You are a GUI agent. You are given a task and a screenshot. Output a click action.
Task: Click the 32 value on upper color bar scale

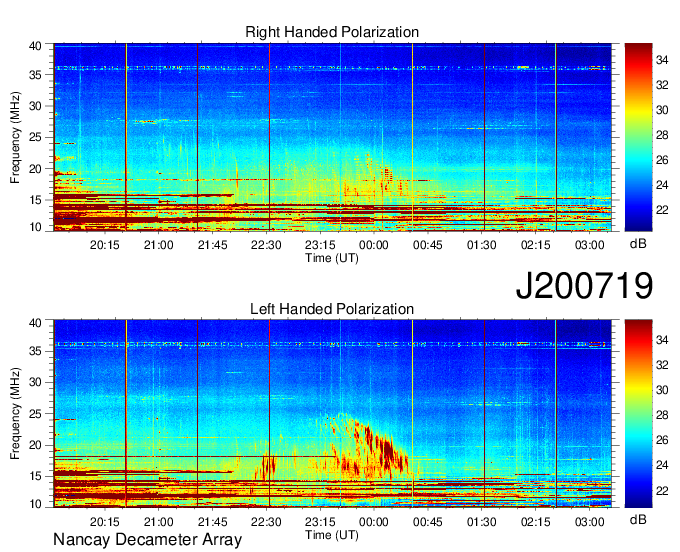[x=662, y=85]
